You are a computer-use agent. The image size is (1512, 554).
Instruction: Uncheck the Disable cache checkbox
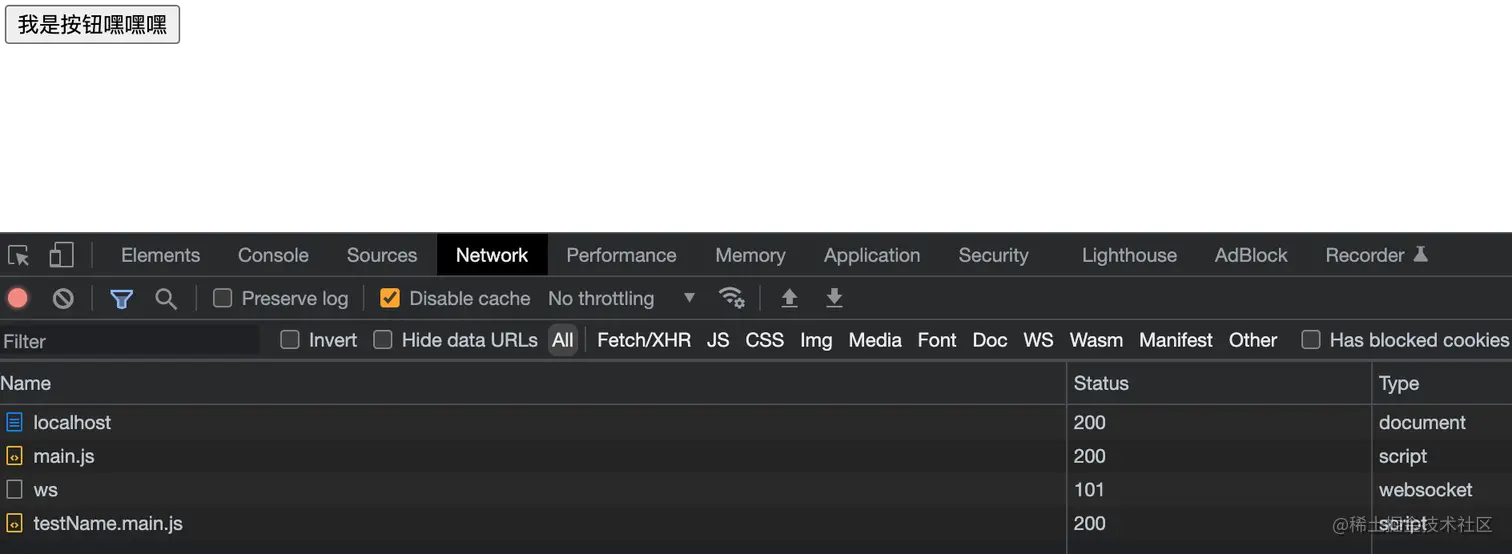(x=390, y=298)
